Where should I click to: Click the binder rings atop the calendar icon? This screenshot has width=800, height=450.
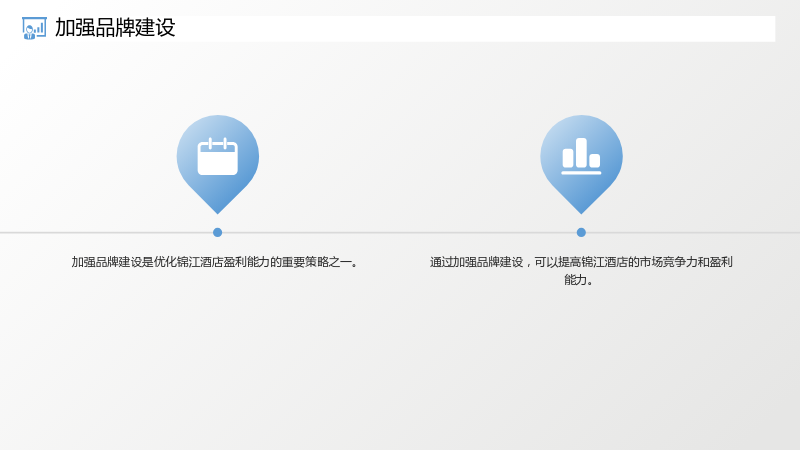tap(218, 143)
